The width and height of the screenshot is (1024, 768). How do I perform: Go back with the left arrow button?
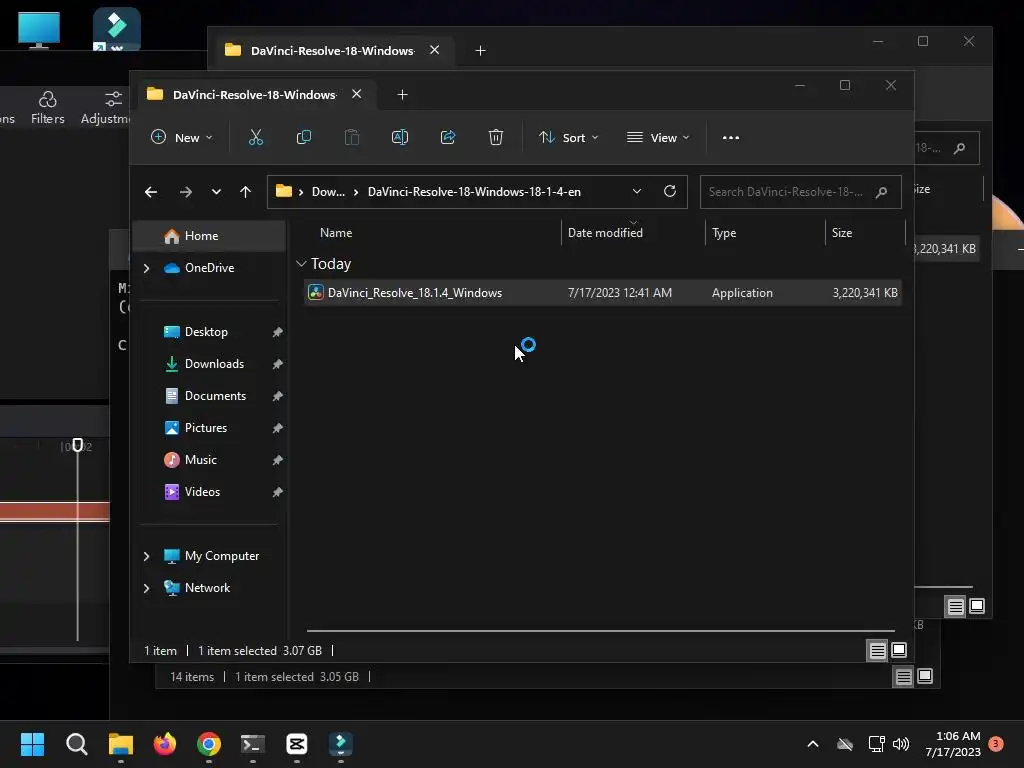[x=151, y=192]
